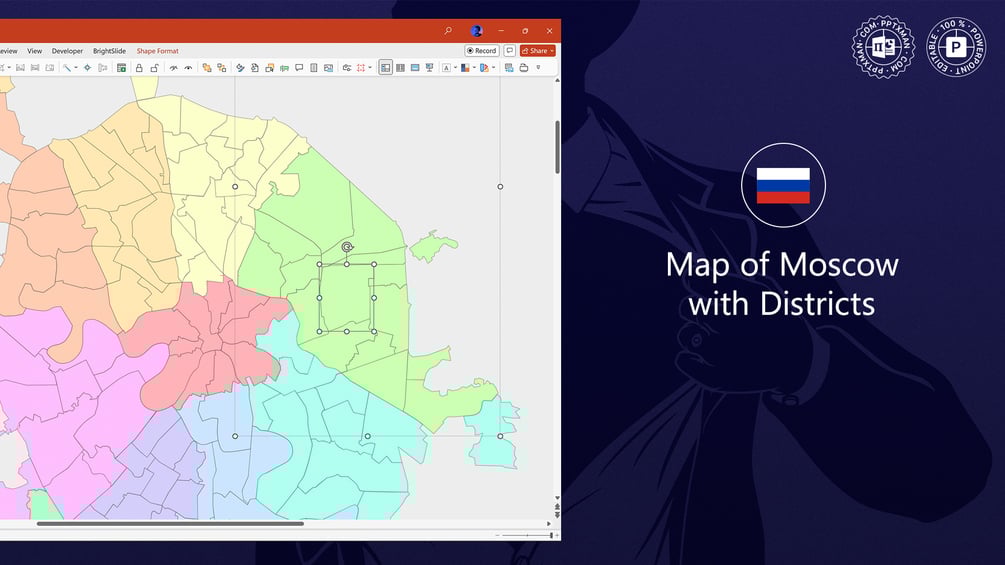Click the blue diamond align-center icon
The height and width of the screenshot is (565, 1005).
coord(87,68)
